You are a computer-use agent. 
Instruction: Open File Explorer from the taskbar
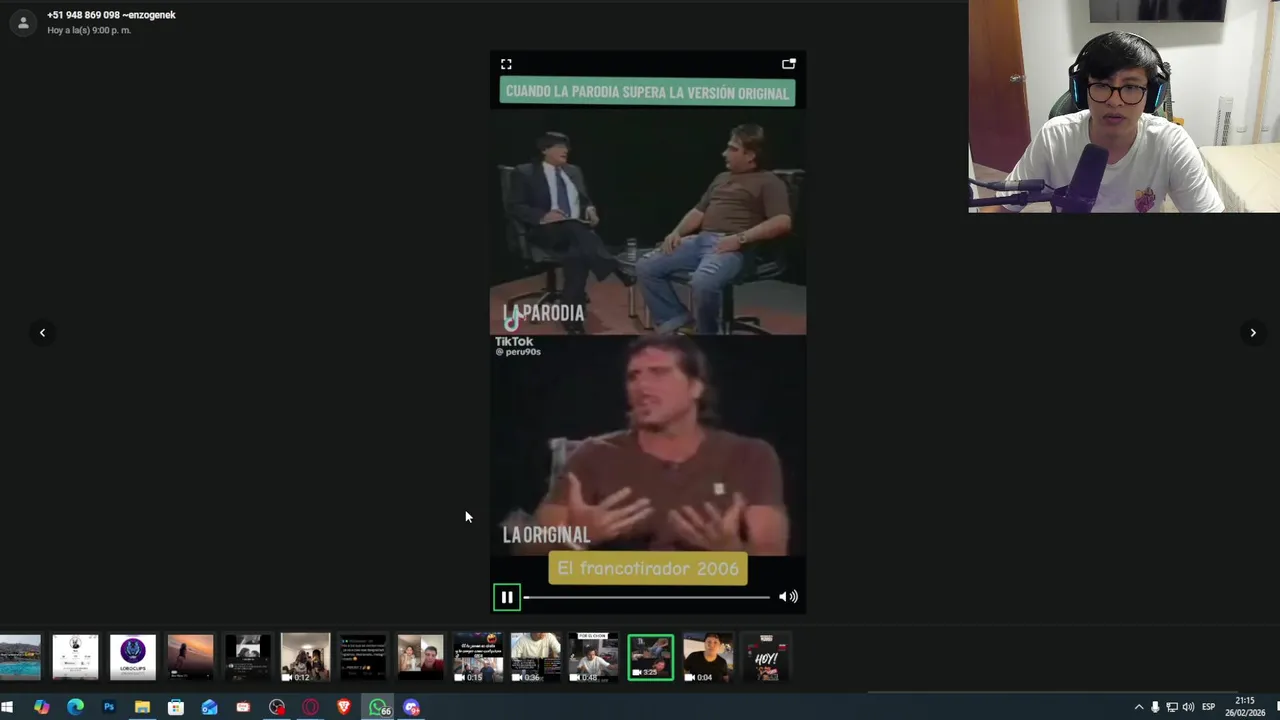[x=142, y=707]
